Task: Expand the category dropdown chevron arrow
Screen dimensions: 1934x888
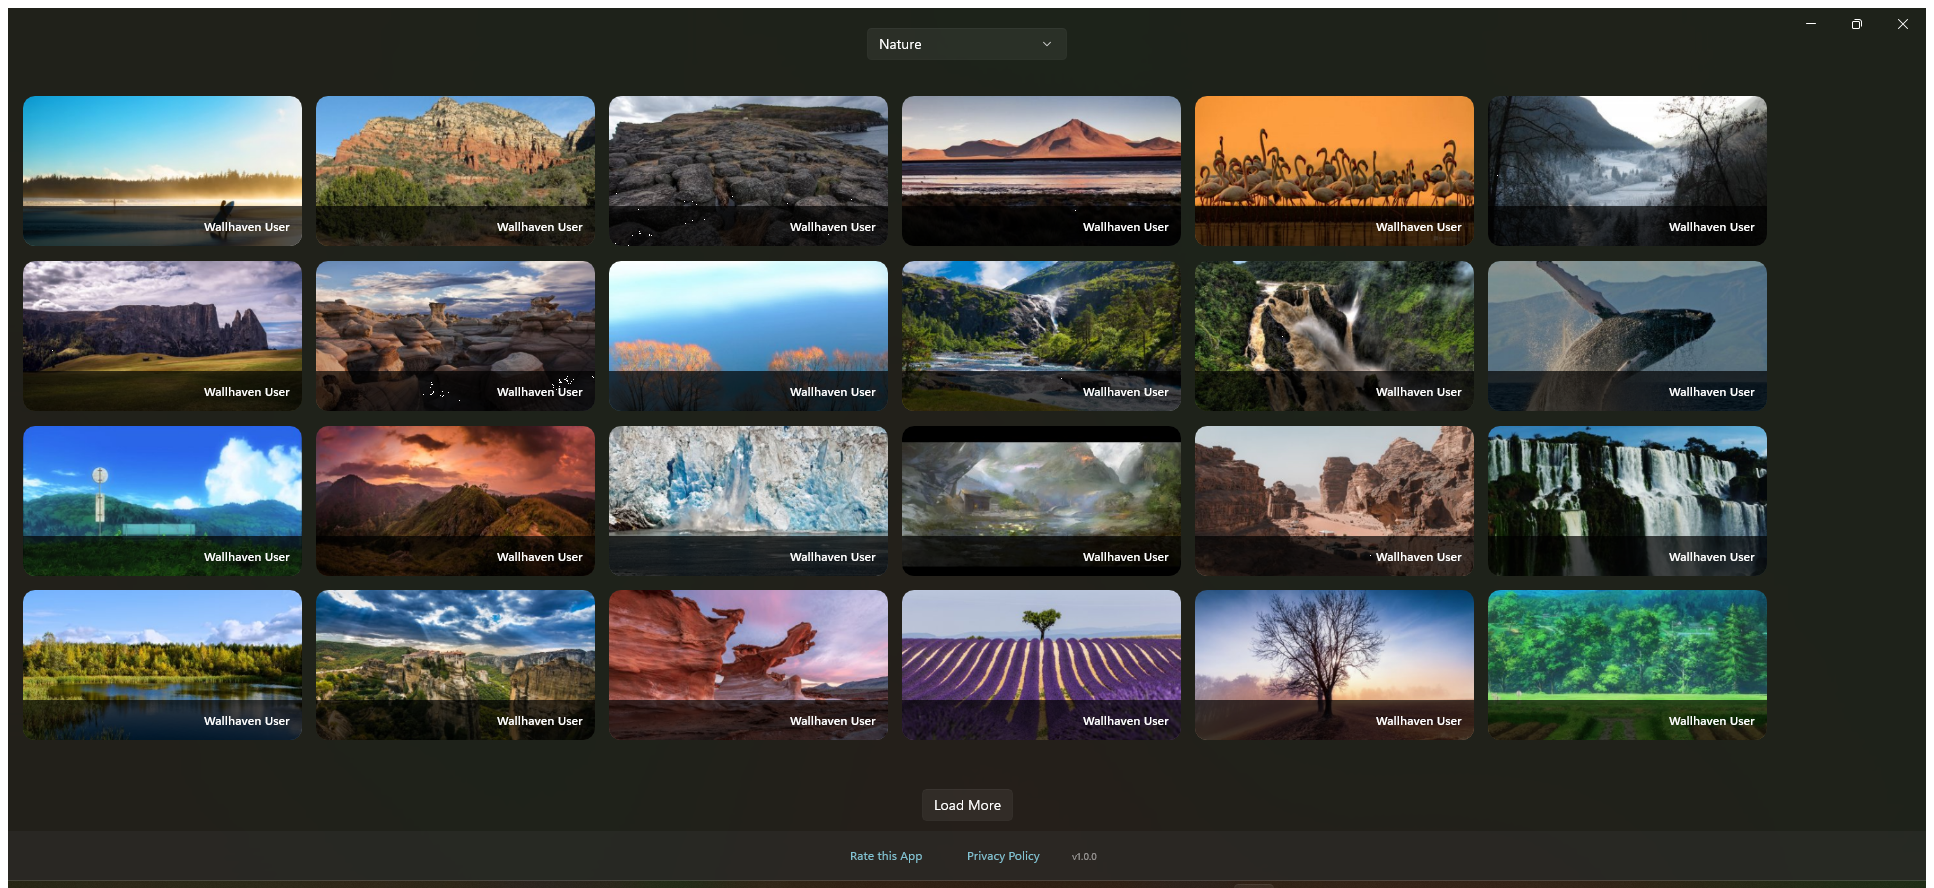Action: [x=1047, y=44]
